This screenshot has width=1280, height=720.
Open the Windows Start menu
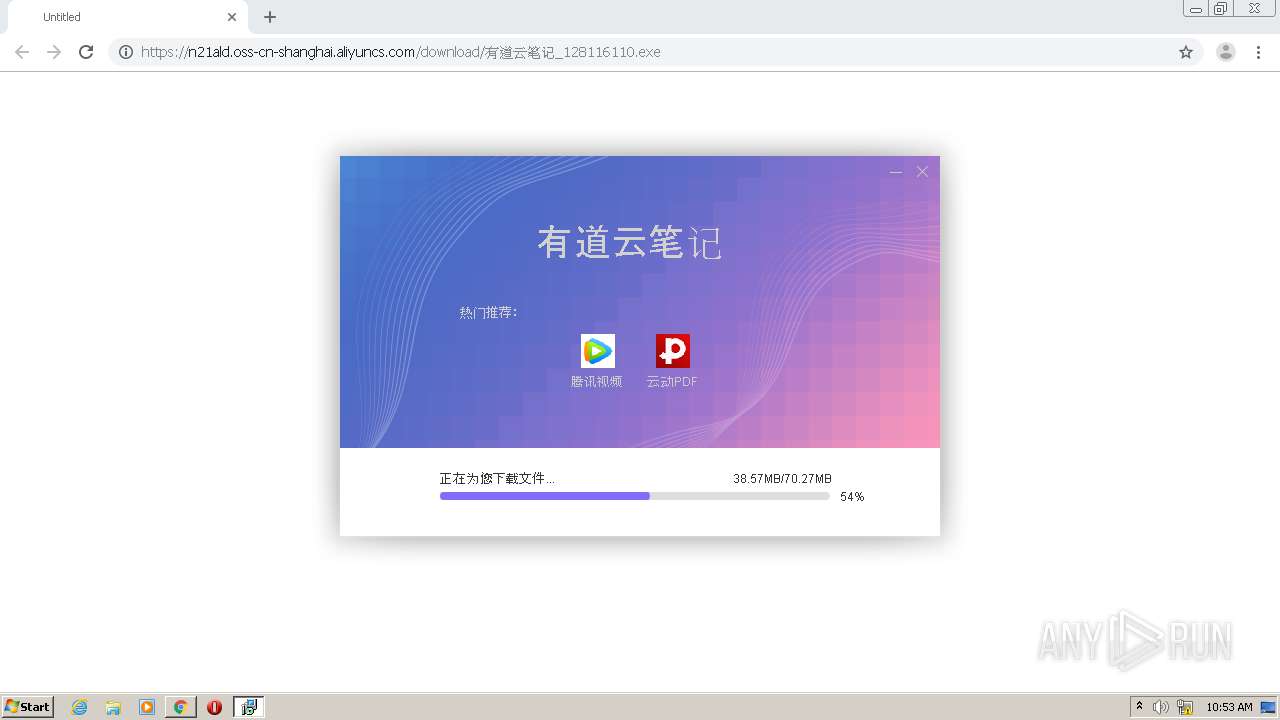(28, 707)
